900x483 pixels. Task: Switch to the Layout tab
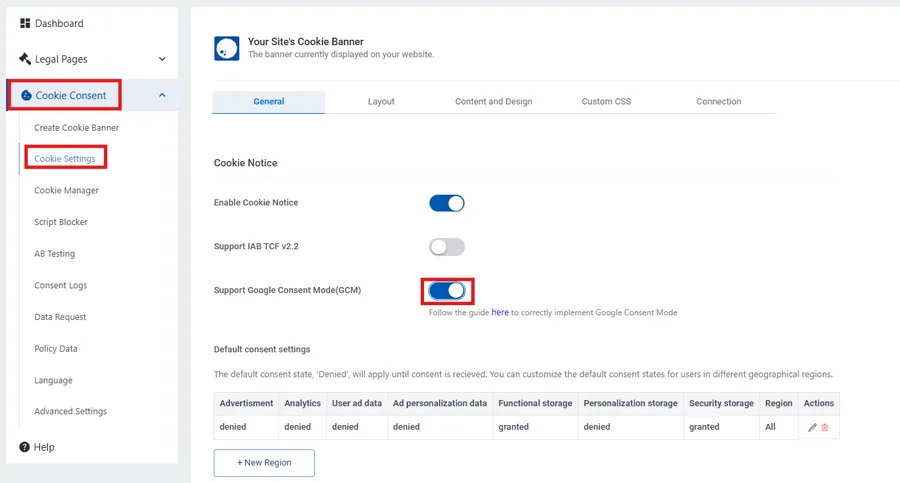click(x=381, y=102)
